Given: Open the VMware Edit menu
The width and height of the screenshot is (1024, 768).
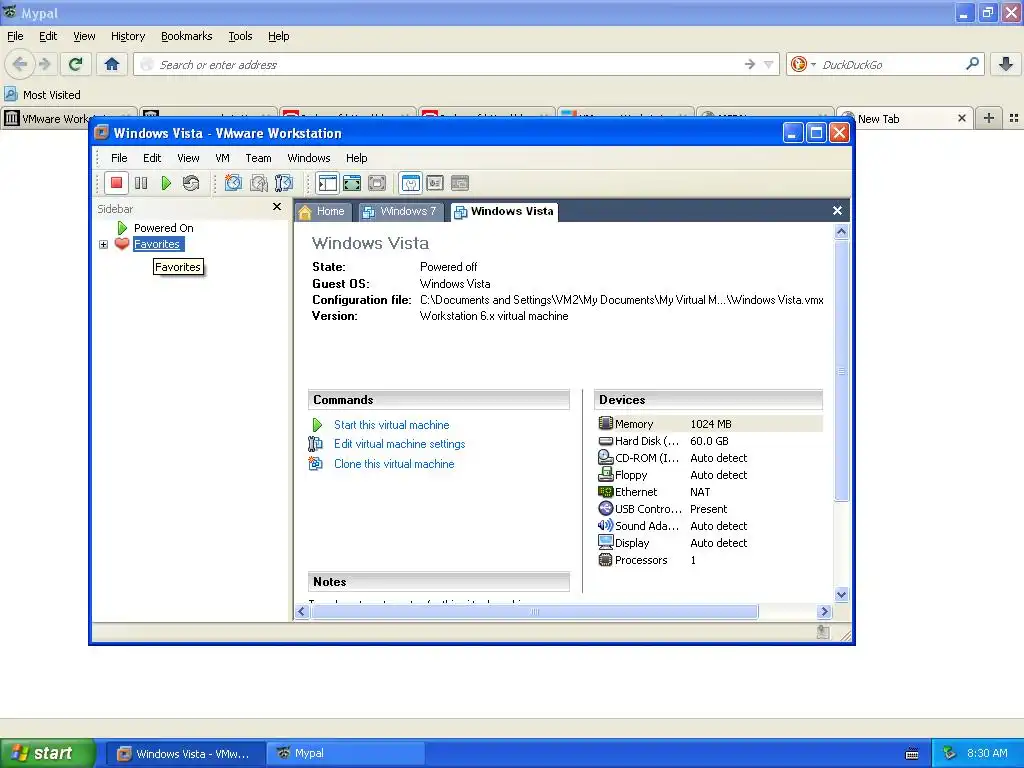Looking at the screenshot, I should point(152,158).
